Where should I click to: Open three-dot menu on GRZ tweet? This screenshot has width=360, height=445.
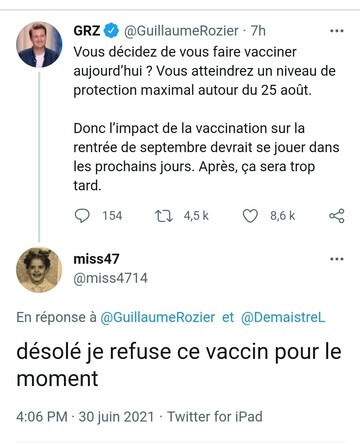pos(337,31)
